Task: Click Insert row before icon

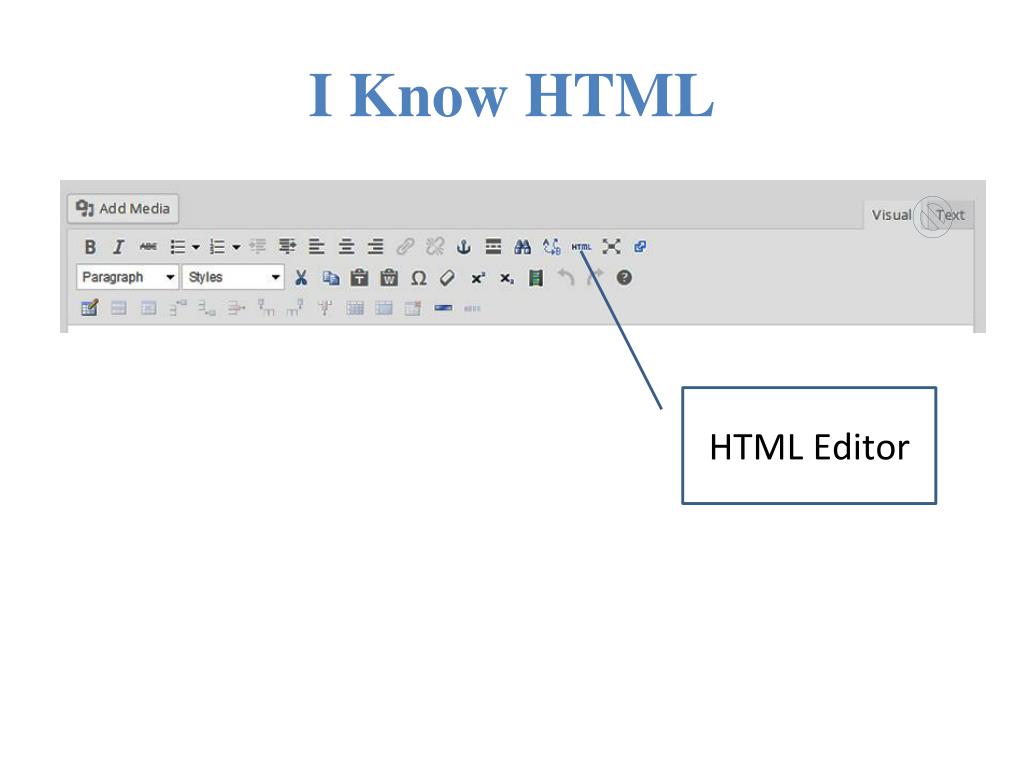Action: pos(178,308)
